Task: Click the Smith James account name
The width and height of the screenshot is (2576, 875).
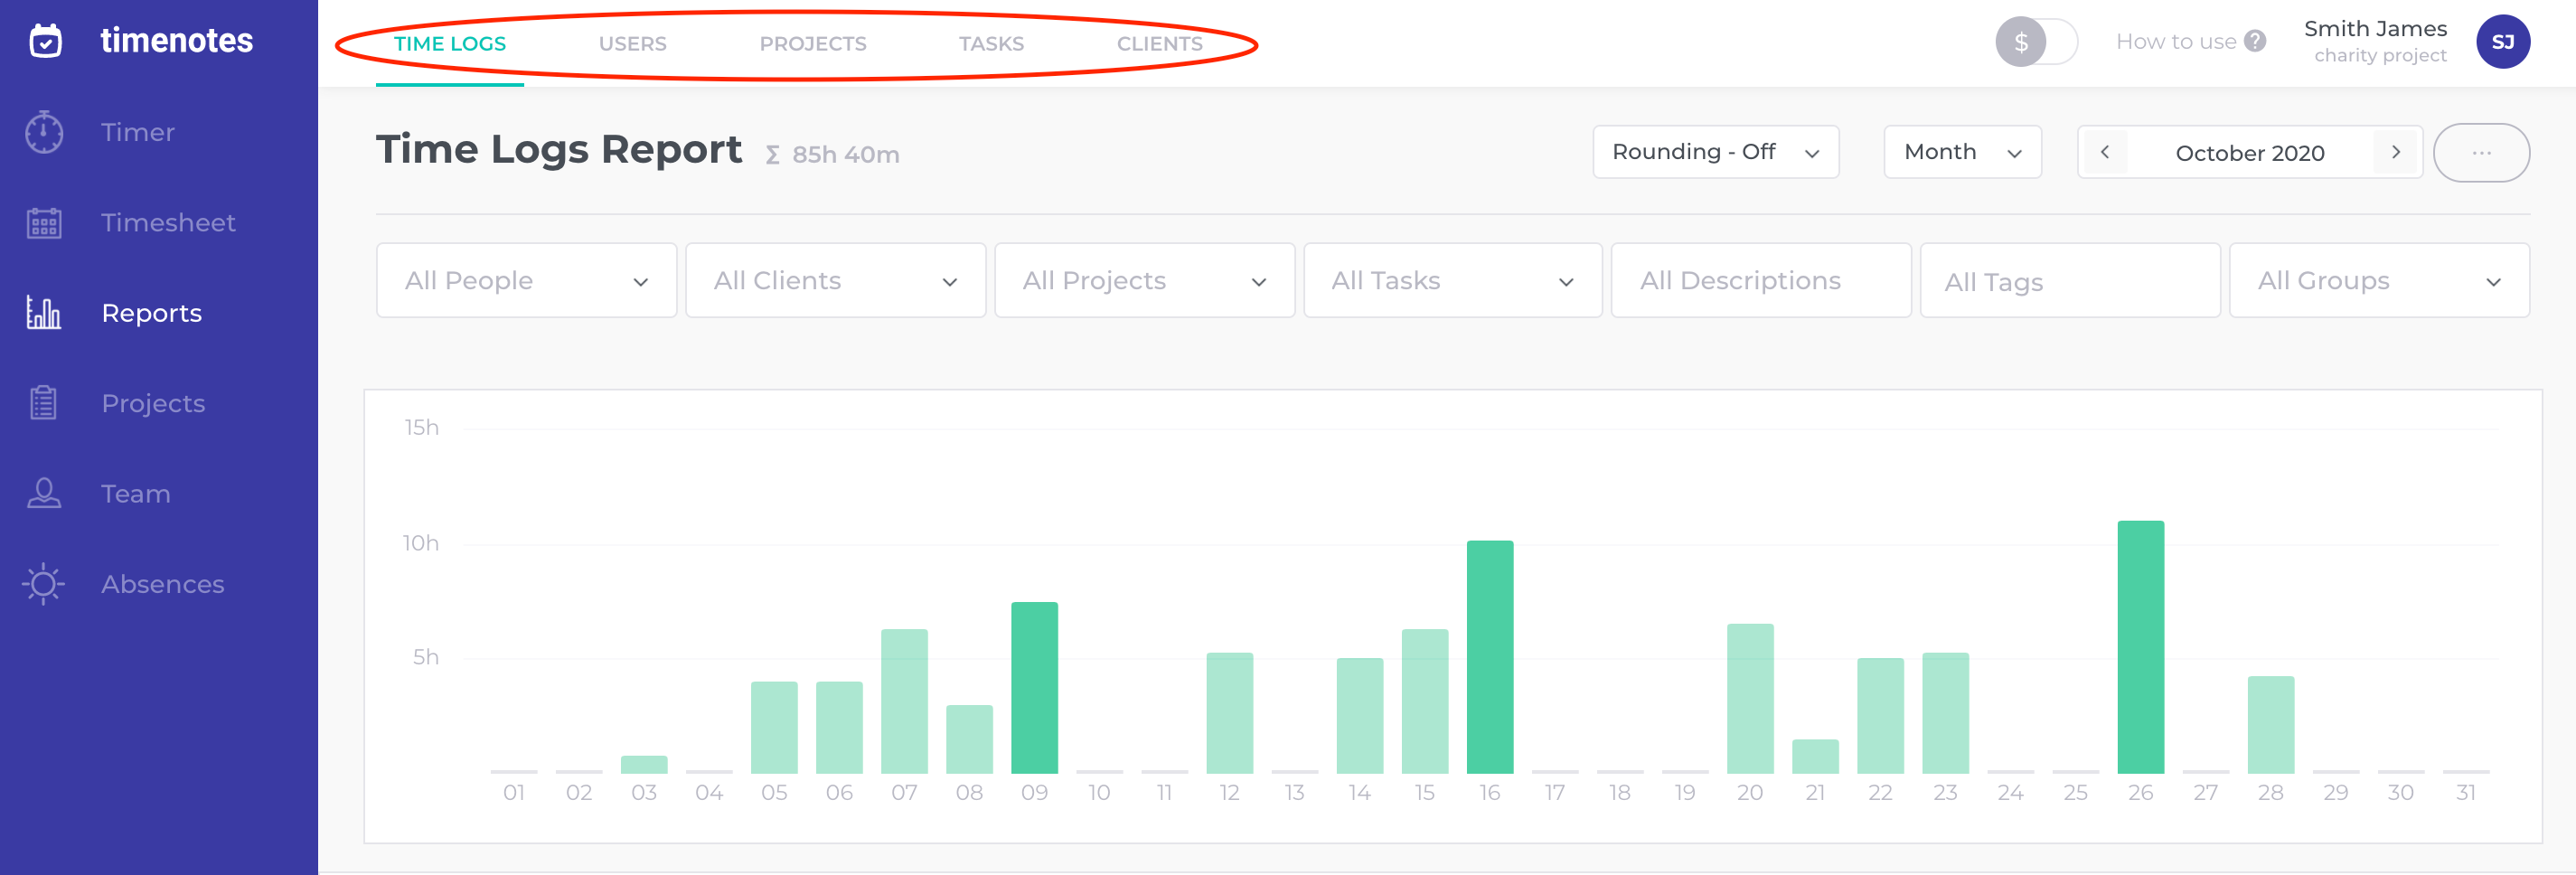Action: click(x=2375, y=29)
